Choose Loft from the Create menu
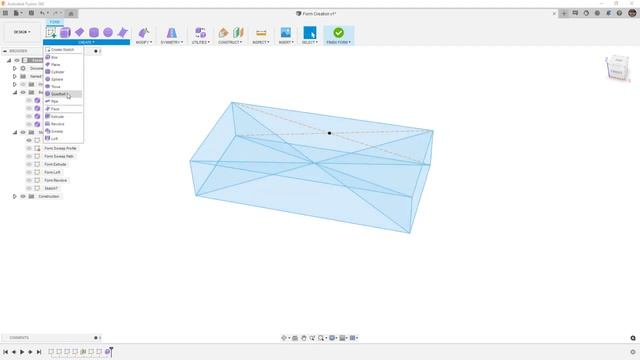This screenshot has width=640, height=360. (63, 139)
